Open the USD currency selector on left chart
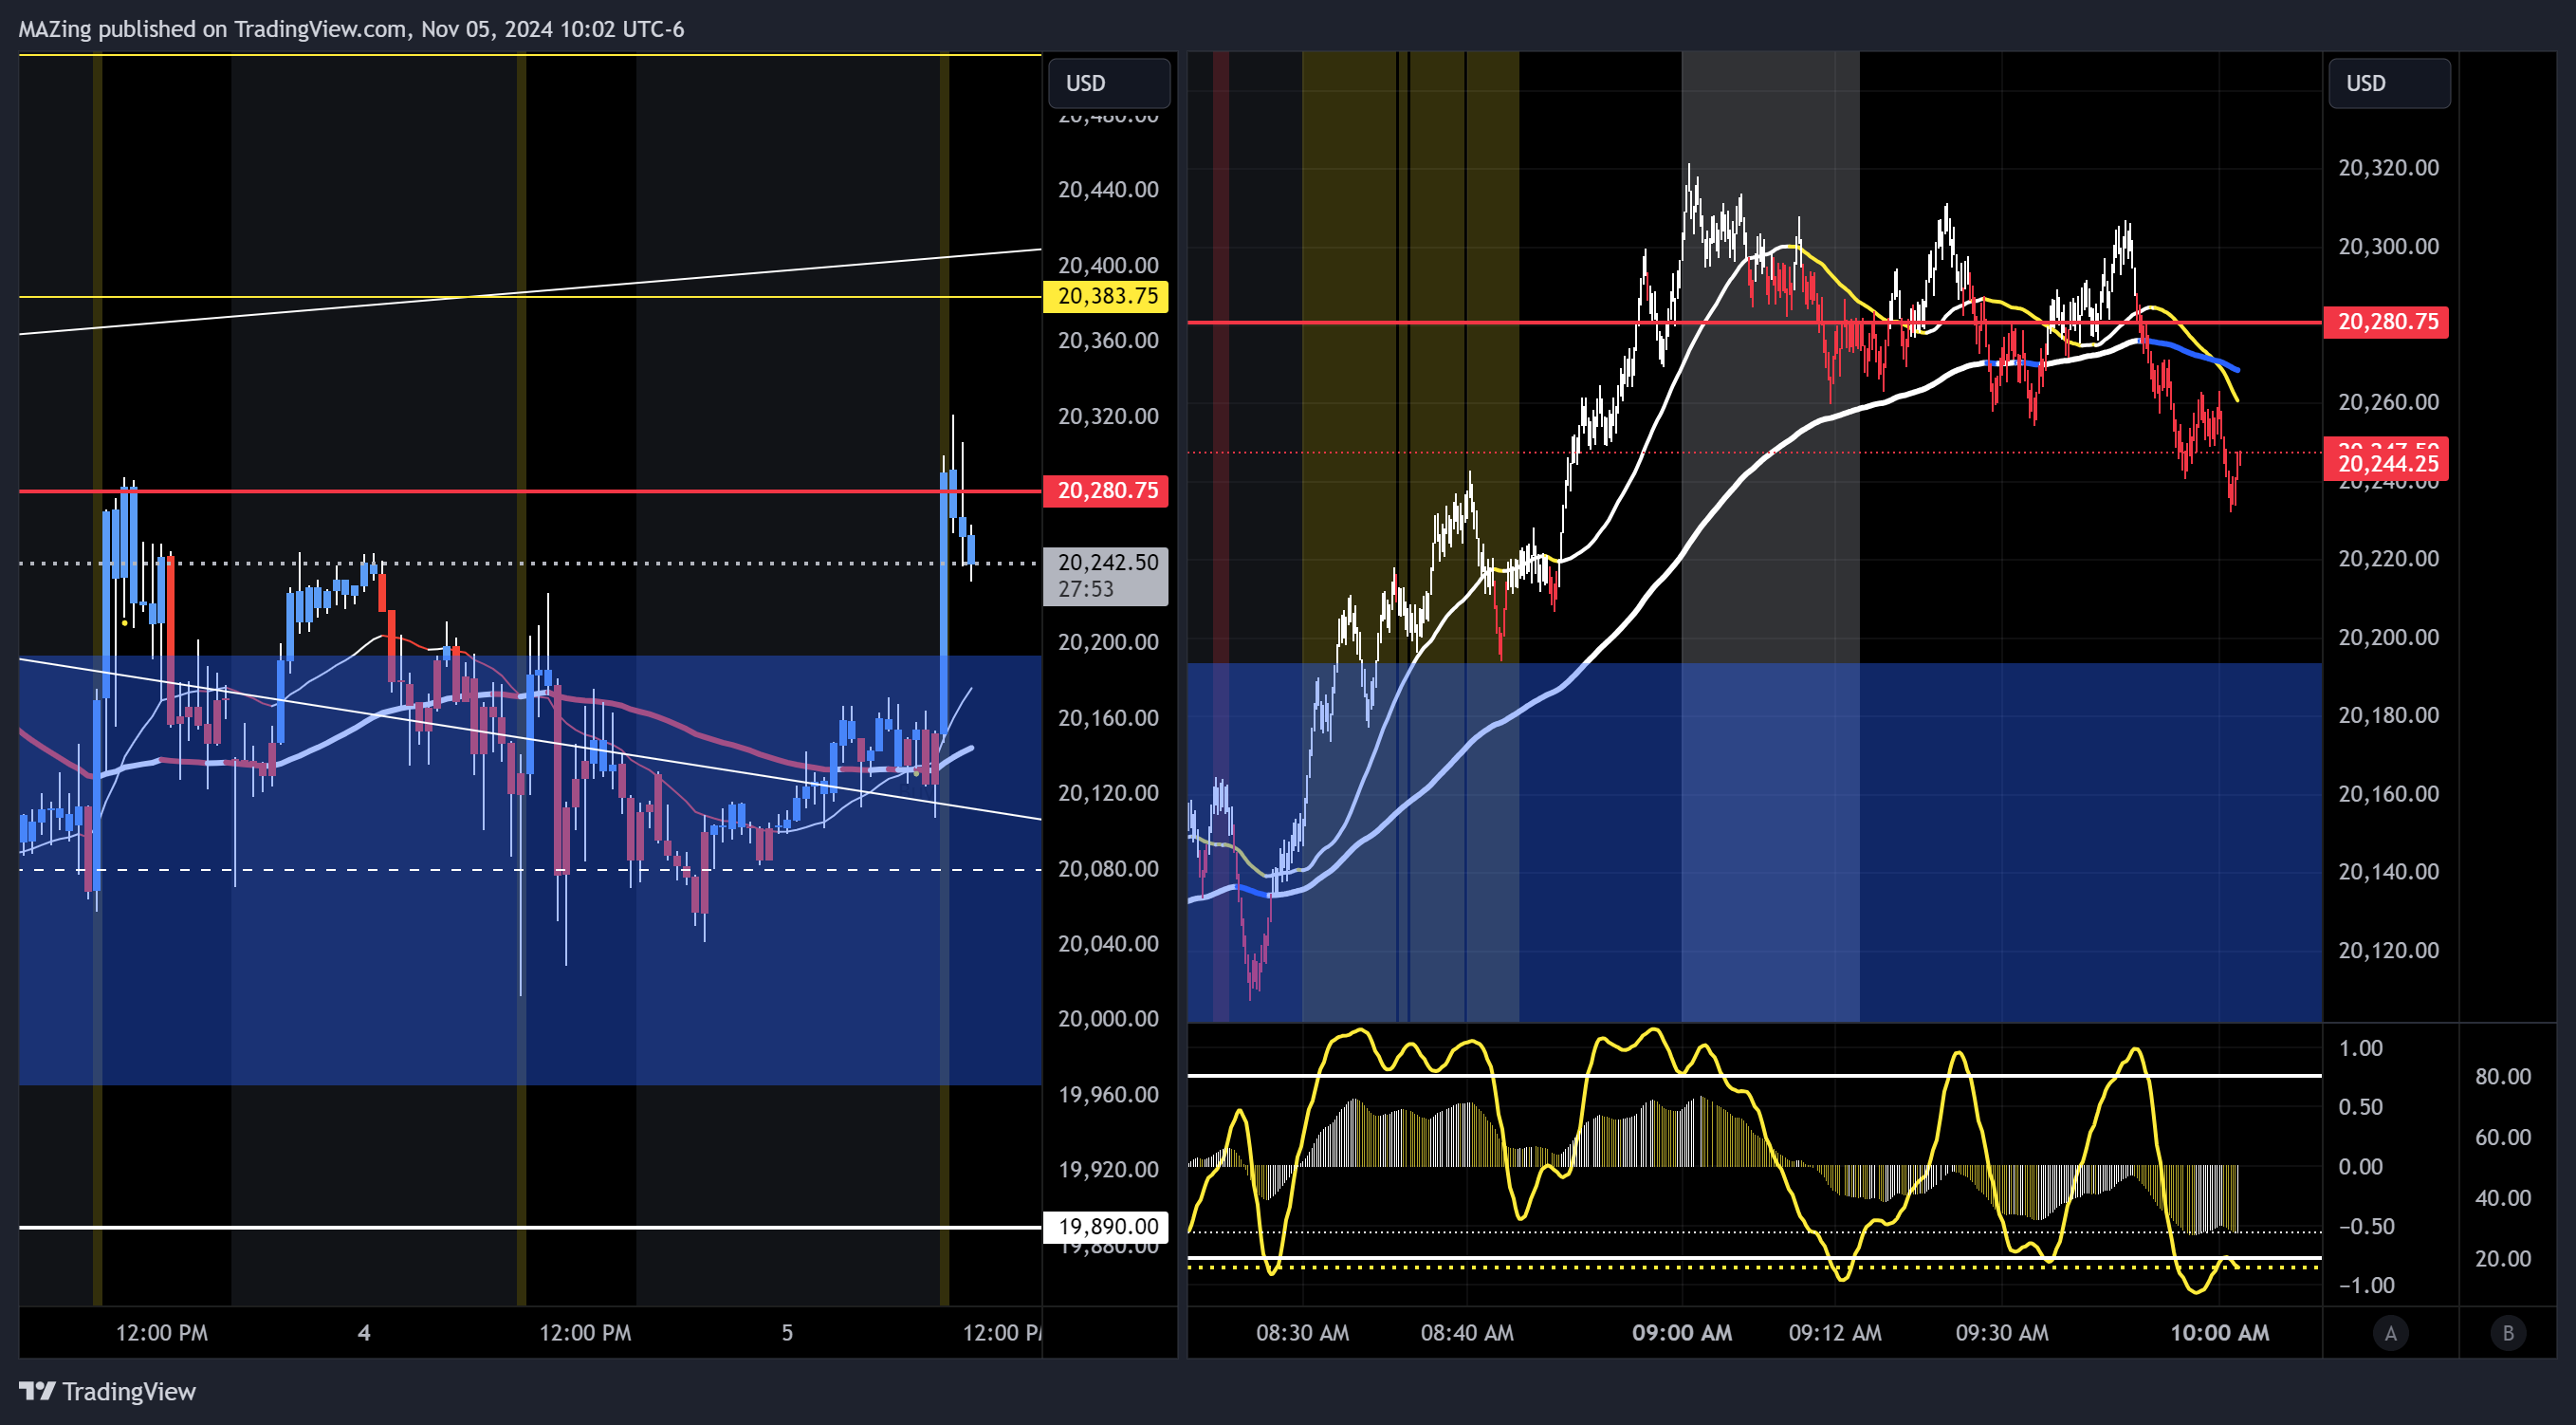Screen dimensions: 2576x1425 (1108, 83)
